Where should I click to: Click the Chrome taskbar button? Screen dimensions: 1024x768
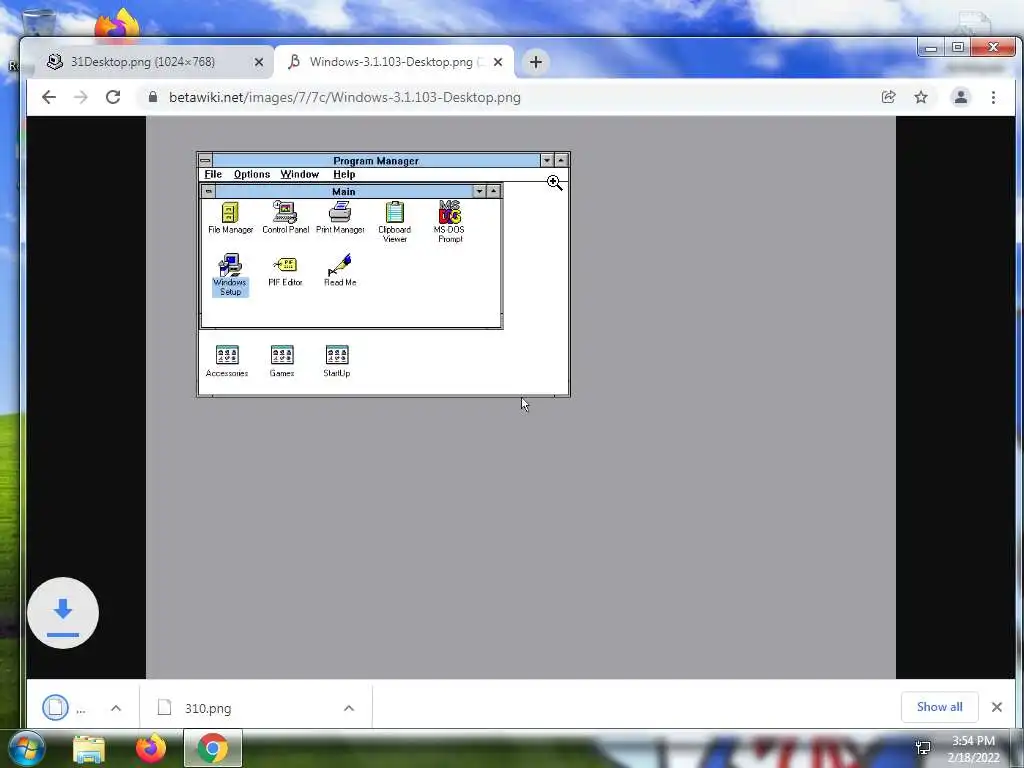213,748
